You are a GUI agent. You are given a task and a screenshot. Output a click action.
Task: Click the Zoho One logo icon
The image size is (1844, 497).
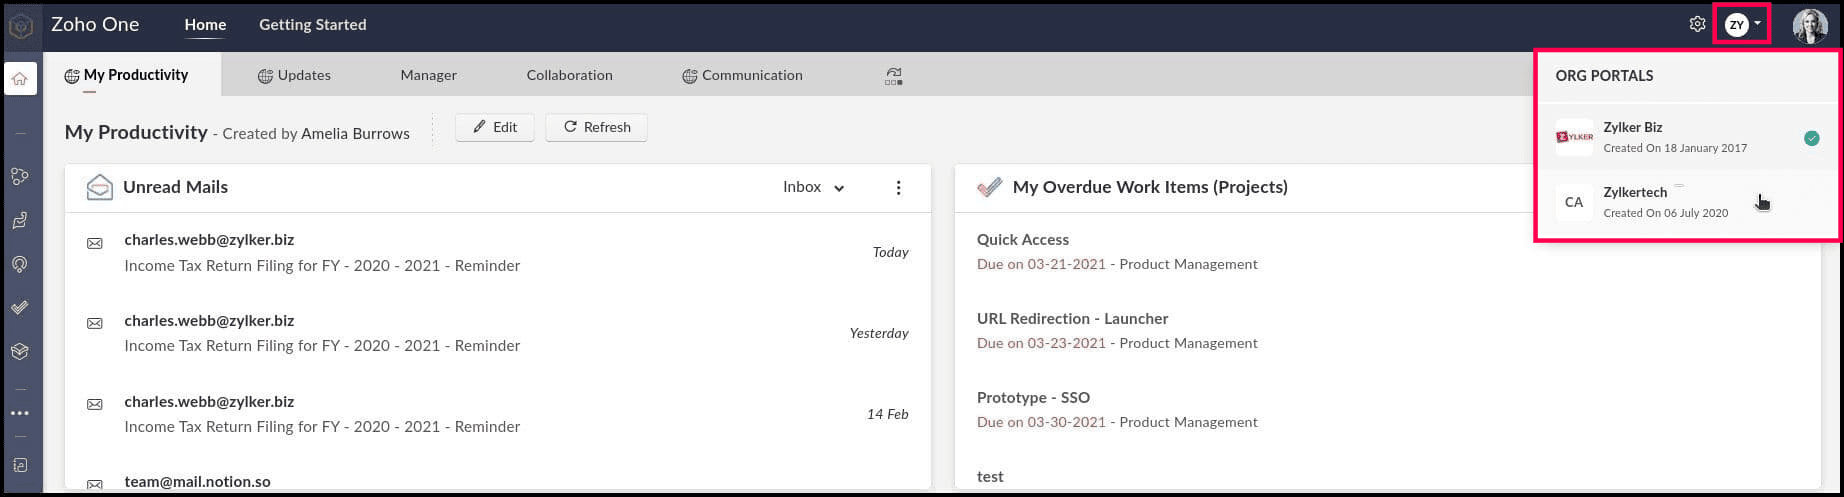click(20, 25)
